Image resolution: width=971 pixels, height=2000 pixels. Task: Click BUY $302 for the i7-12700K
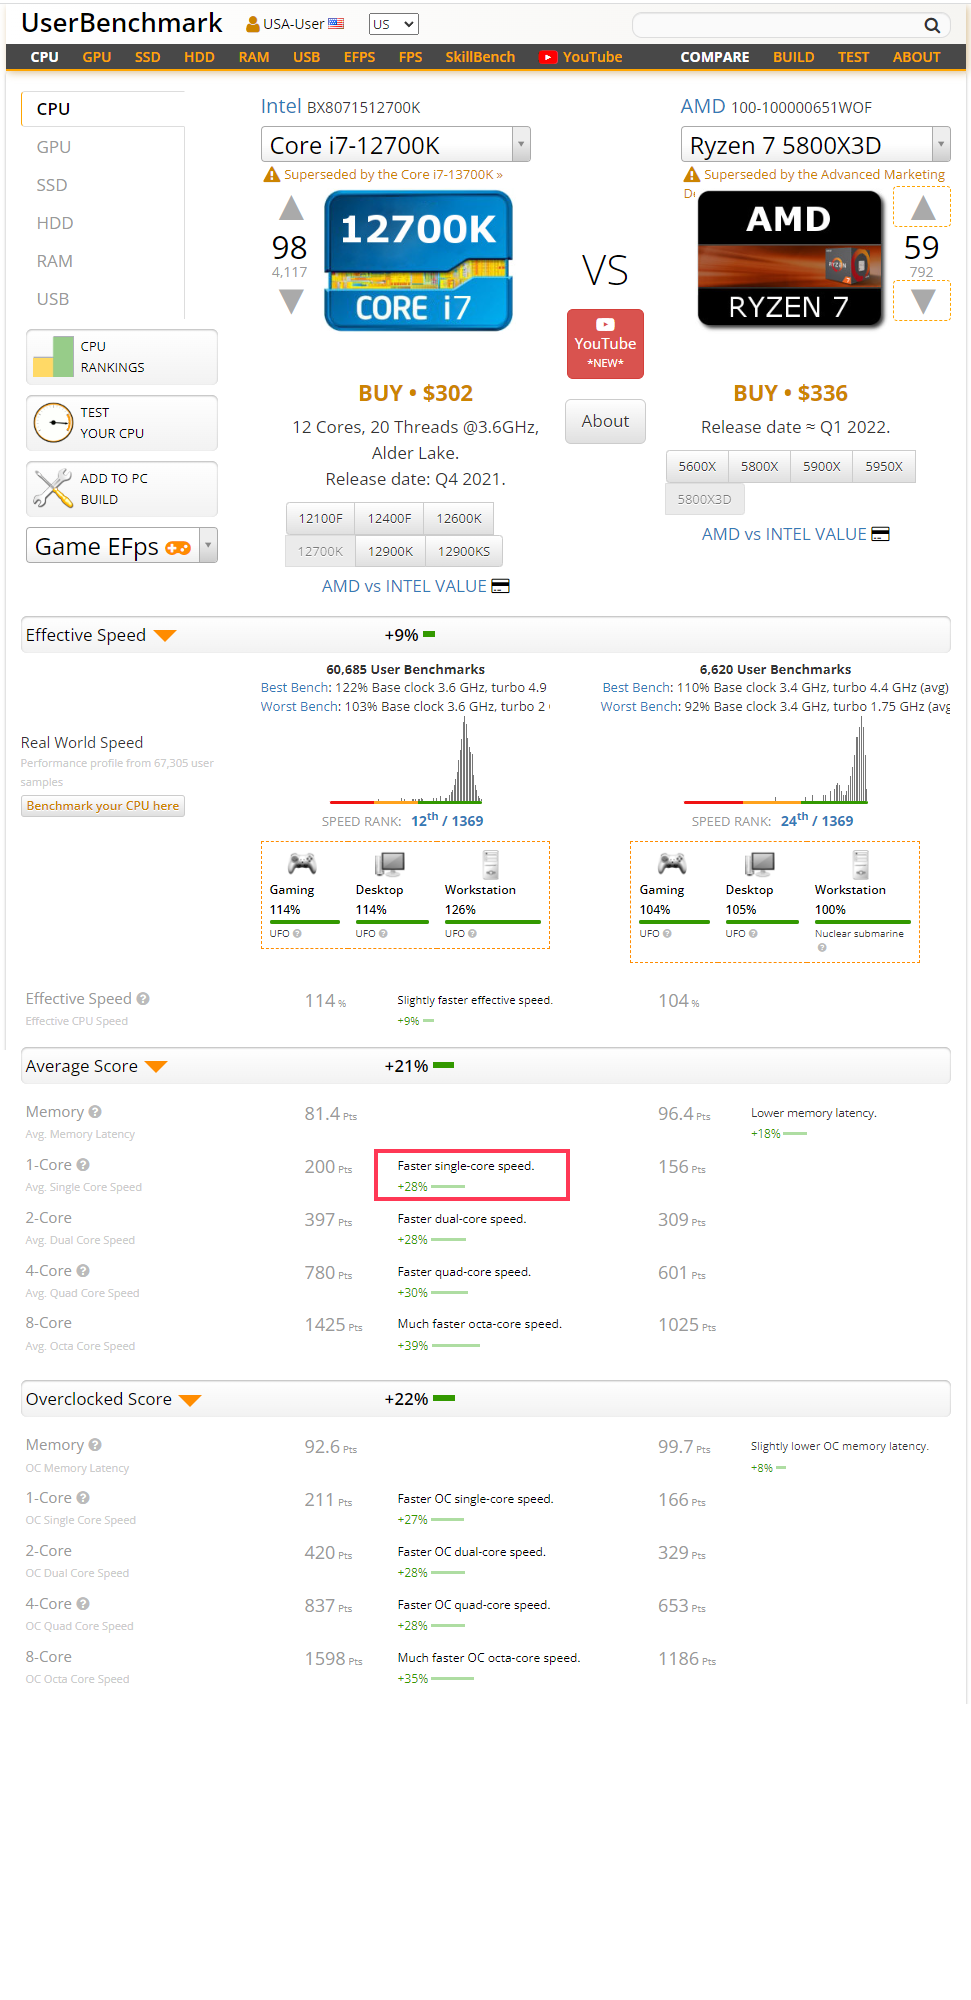(x=416, y=393)
